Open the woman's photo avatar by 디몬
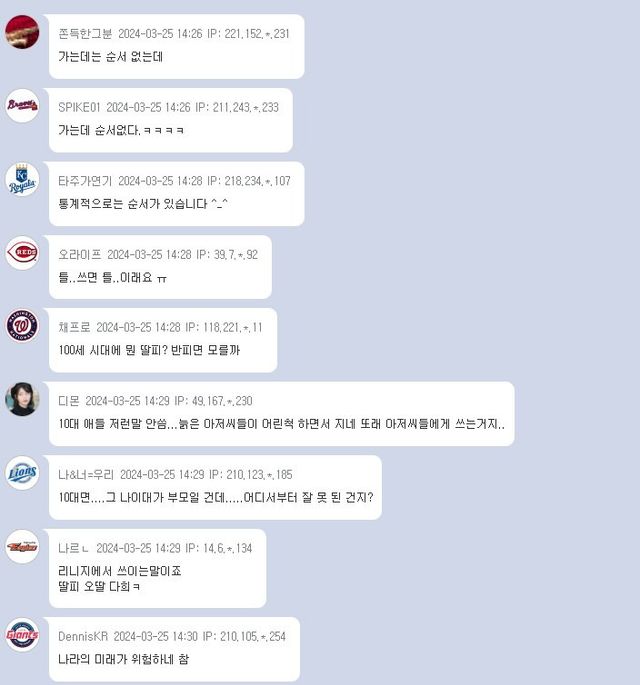The image size is (640, 685). click(x=22, y=399)
